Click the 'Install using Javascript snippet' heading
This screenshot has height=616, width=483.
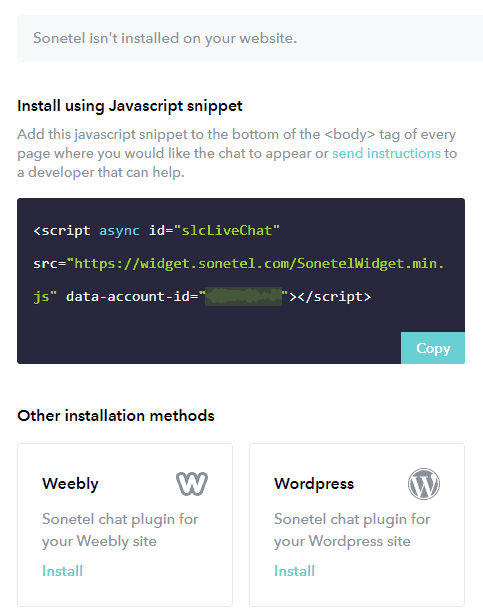coord(130,106)
